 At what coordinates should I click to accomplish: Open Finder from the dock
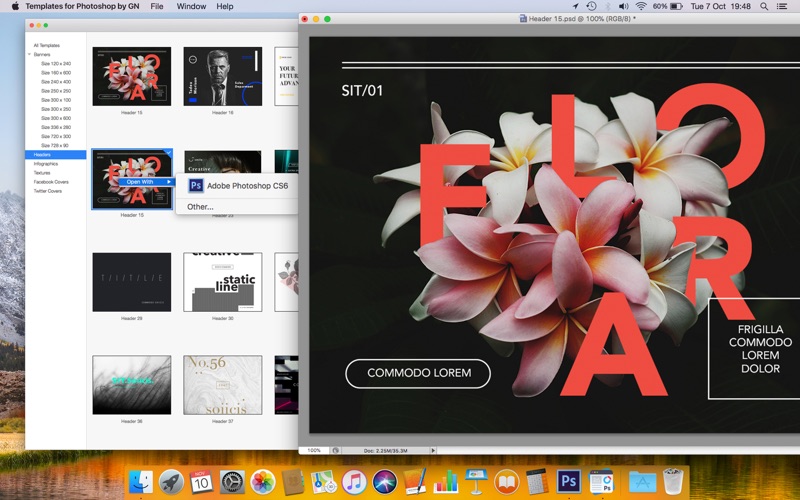(140, 481)
